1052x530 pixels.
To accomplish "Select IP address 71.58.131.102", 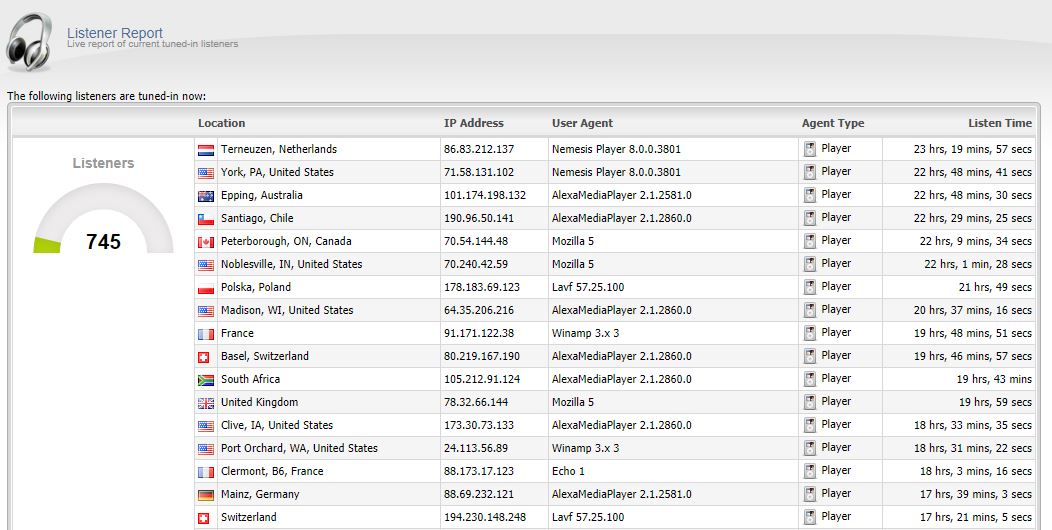I will [x=479, y=172].
